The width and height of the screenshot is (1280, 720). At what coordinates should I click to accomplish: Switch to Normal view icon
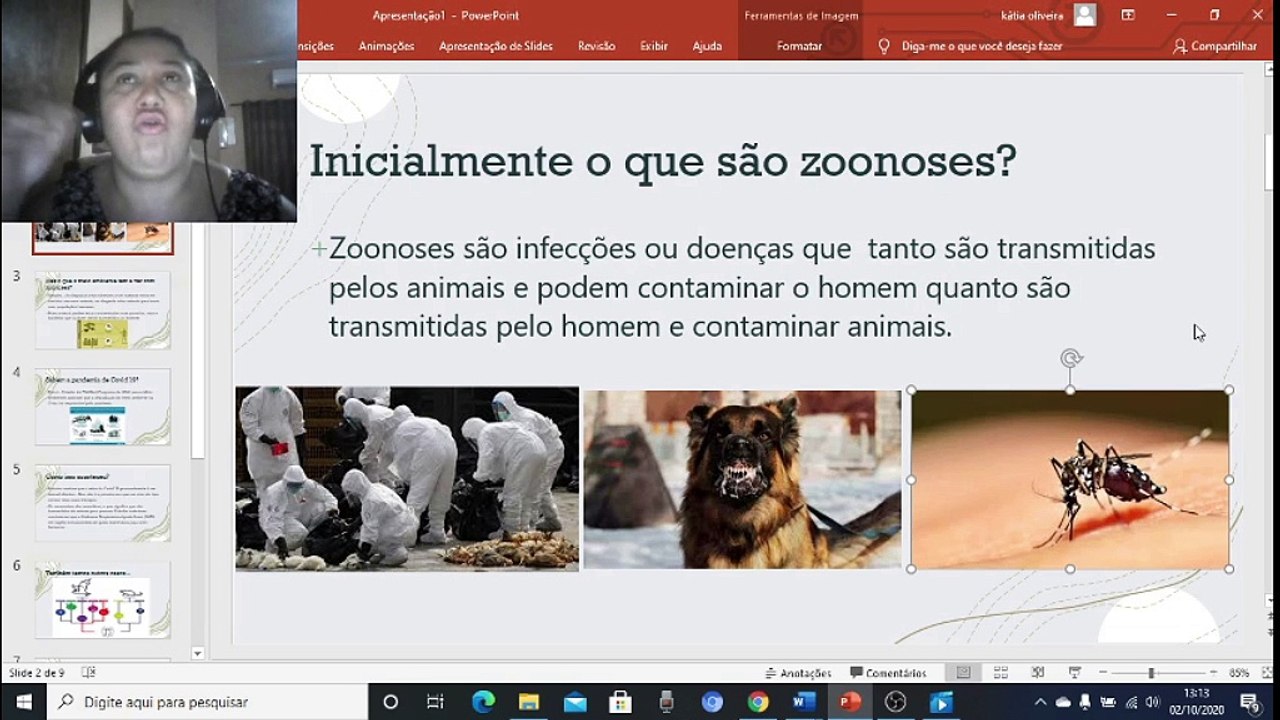tap(963, 673)
